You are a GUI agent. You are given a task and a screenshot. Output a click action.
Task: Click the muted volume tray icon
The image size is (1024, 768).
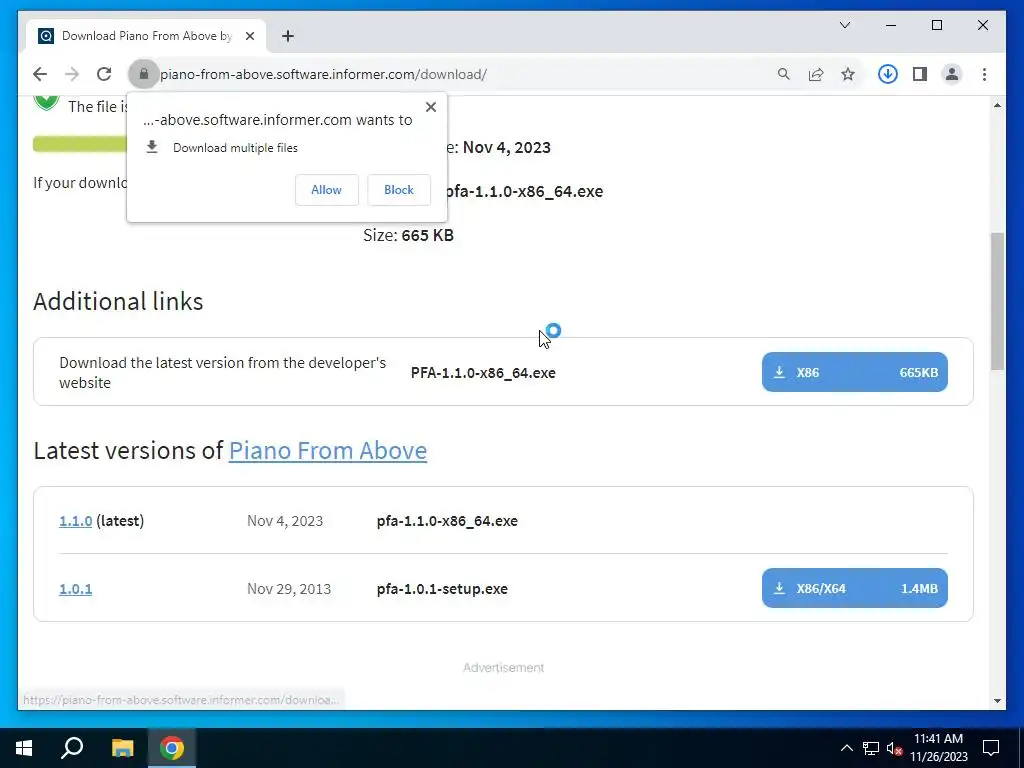coord(894,748)
